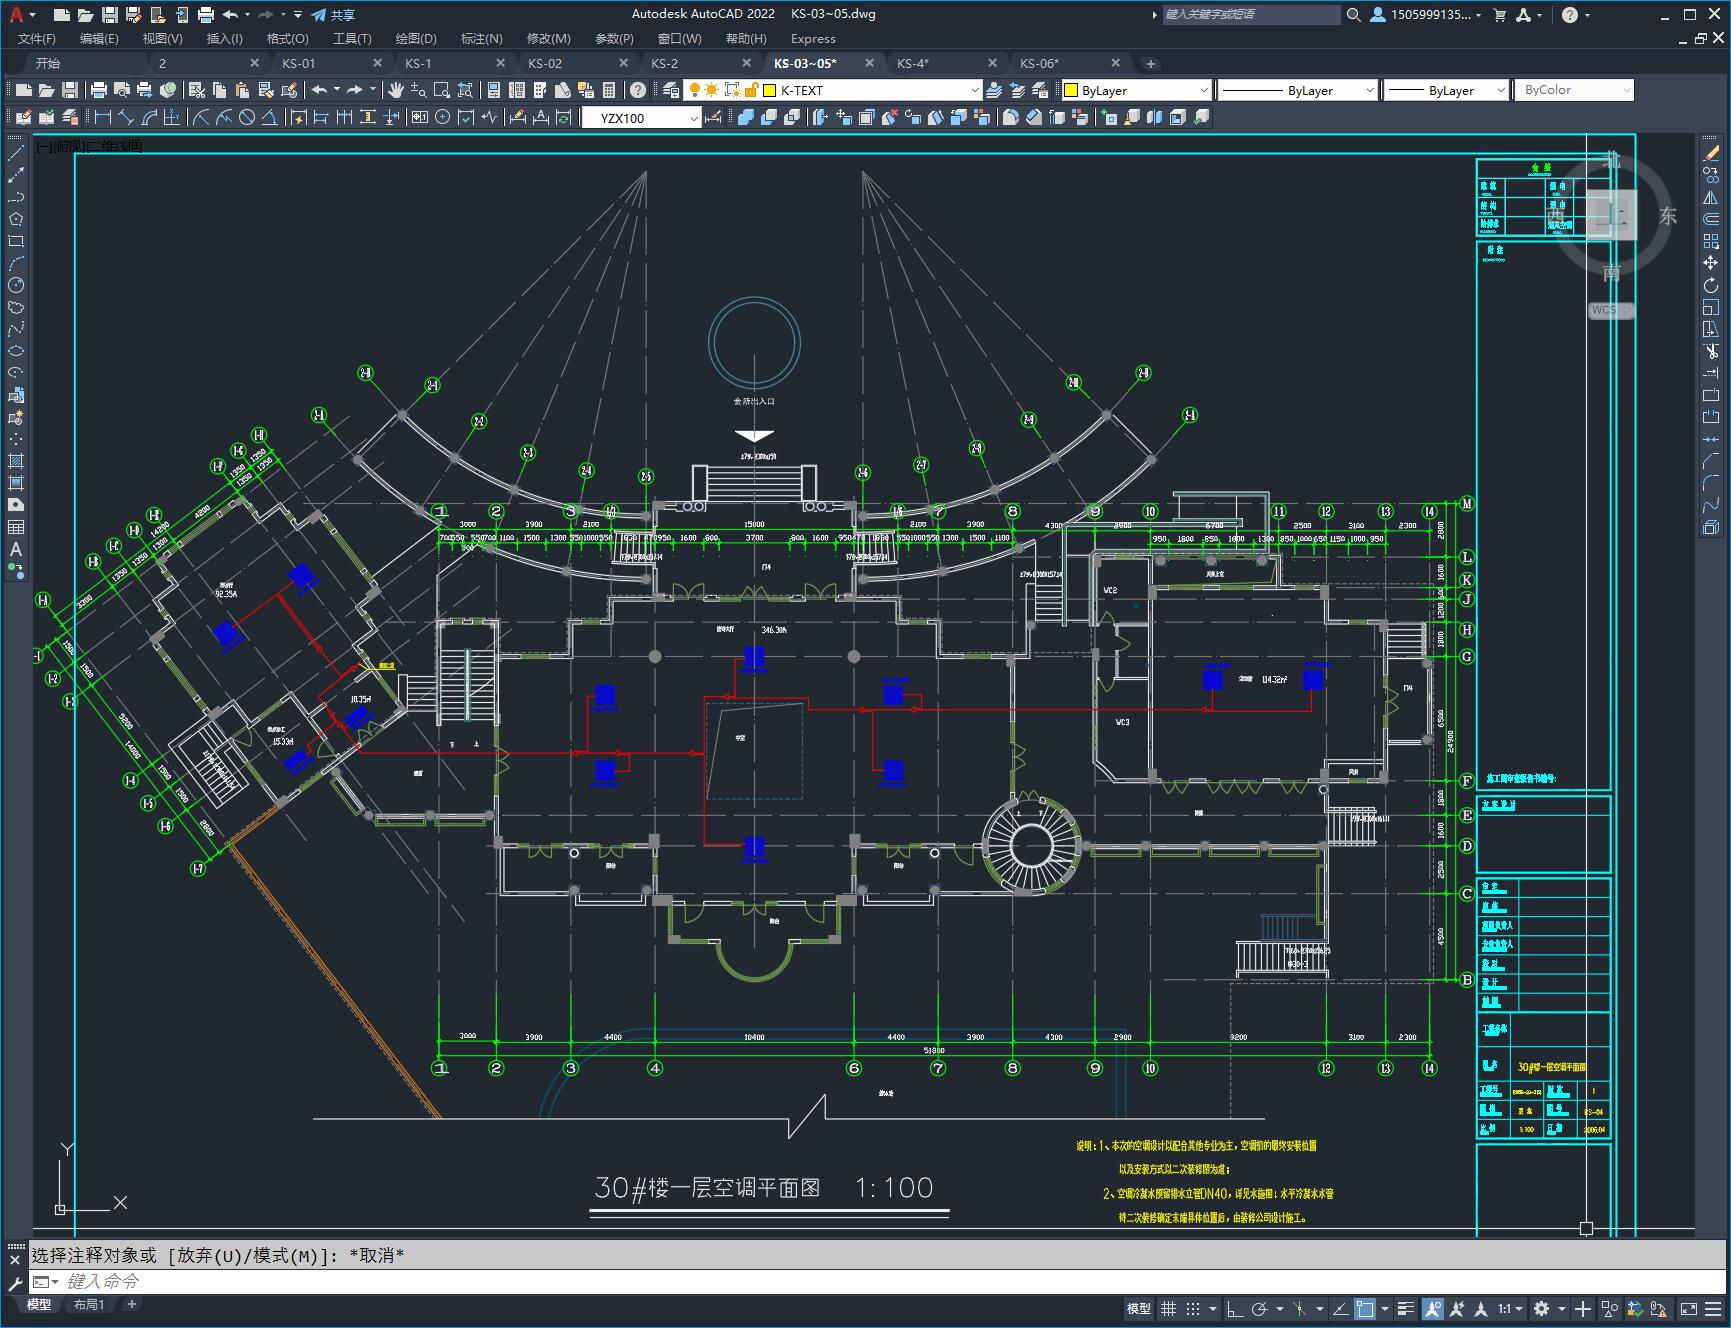Viewport: 1731px width, 1328px height.
Task: Click the Tolerance dimension tool icon
Action: (x=418, y=117)
